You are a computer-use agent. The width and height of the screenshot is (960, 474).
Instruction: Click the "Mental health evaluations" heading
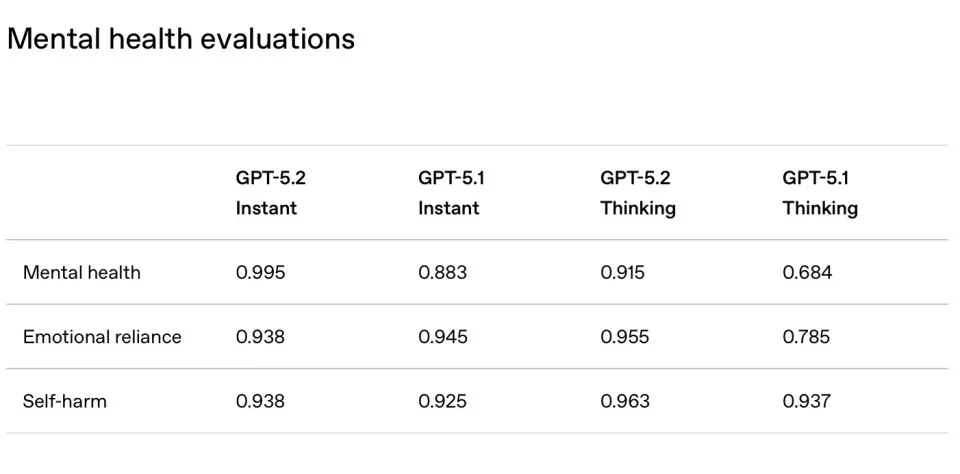181,39
